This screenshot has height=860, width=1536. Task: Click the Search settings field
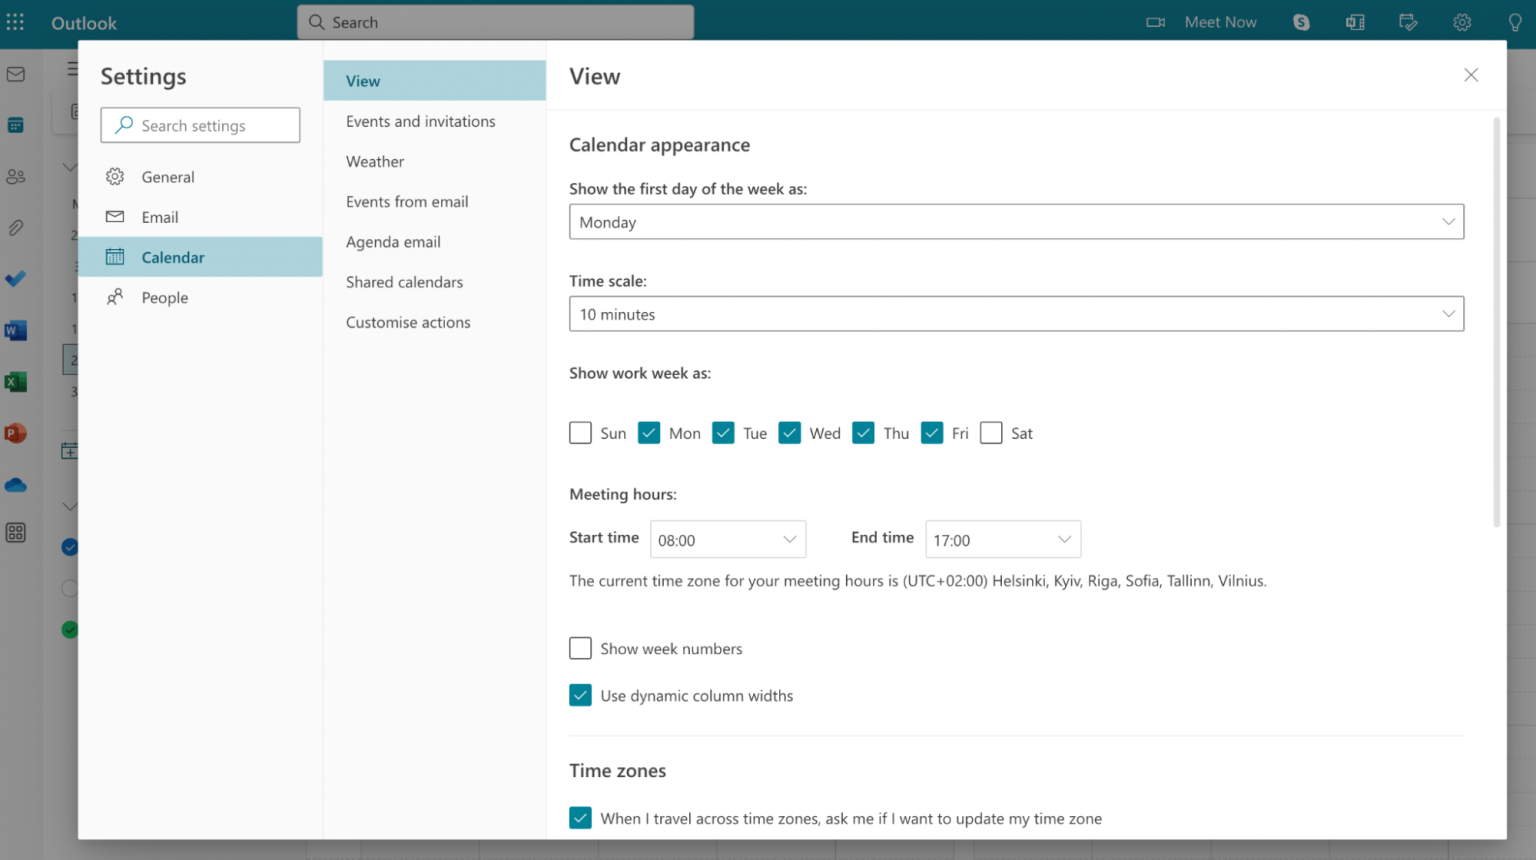[200, 125]
